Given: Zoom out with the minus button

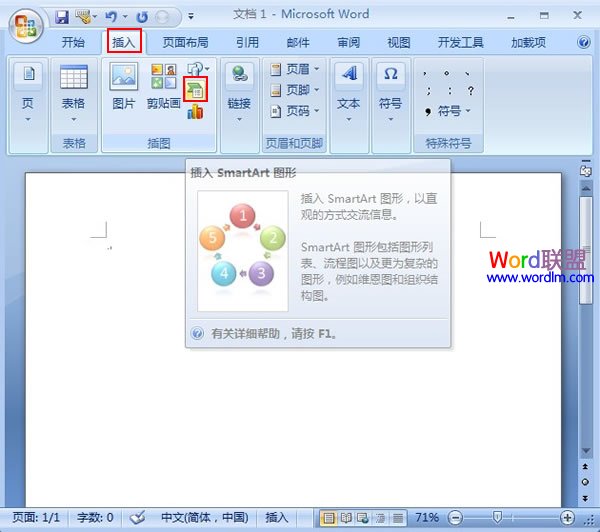Looking at the screenshot, I should click(455, 518).
